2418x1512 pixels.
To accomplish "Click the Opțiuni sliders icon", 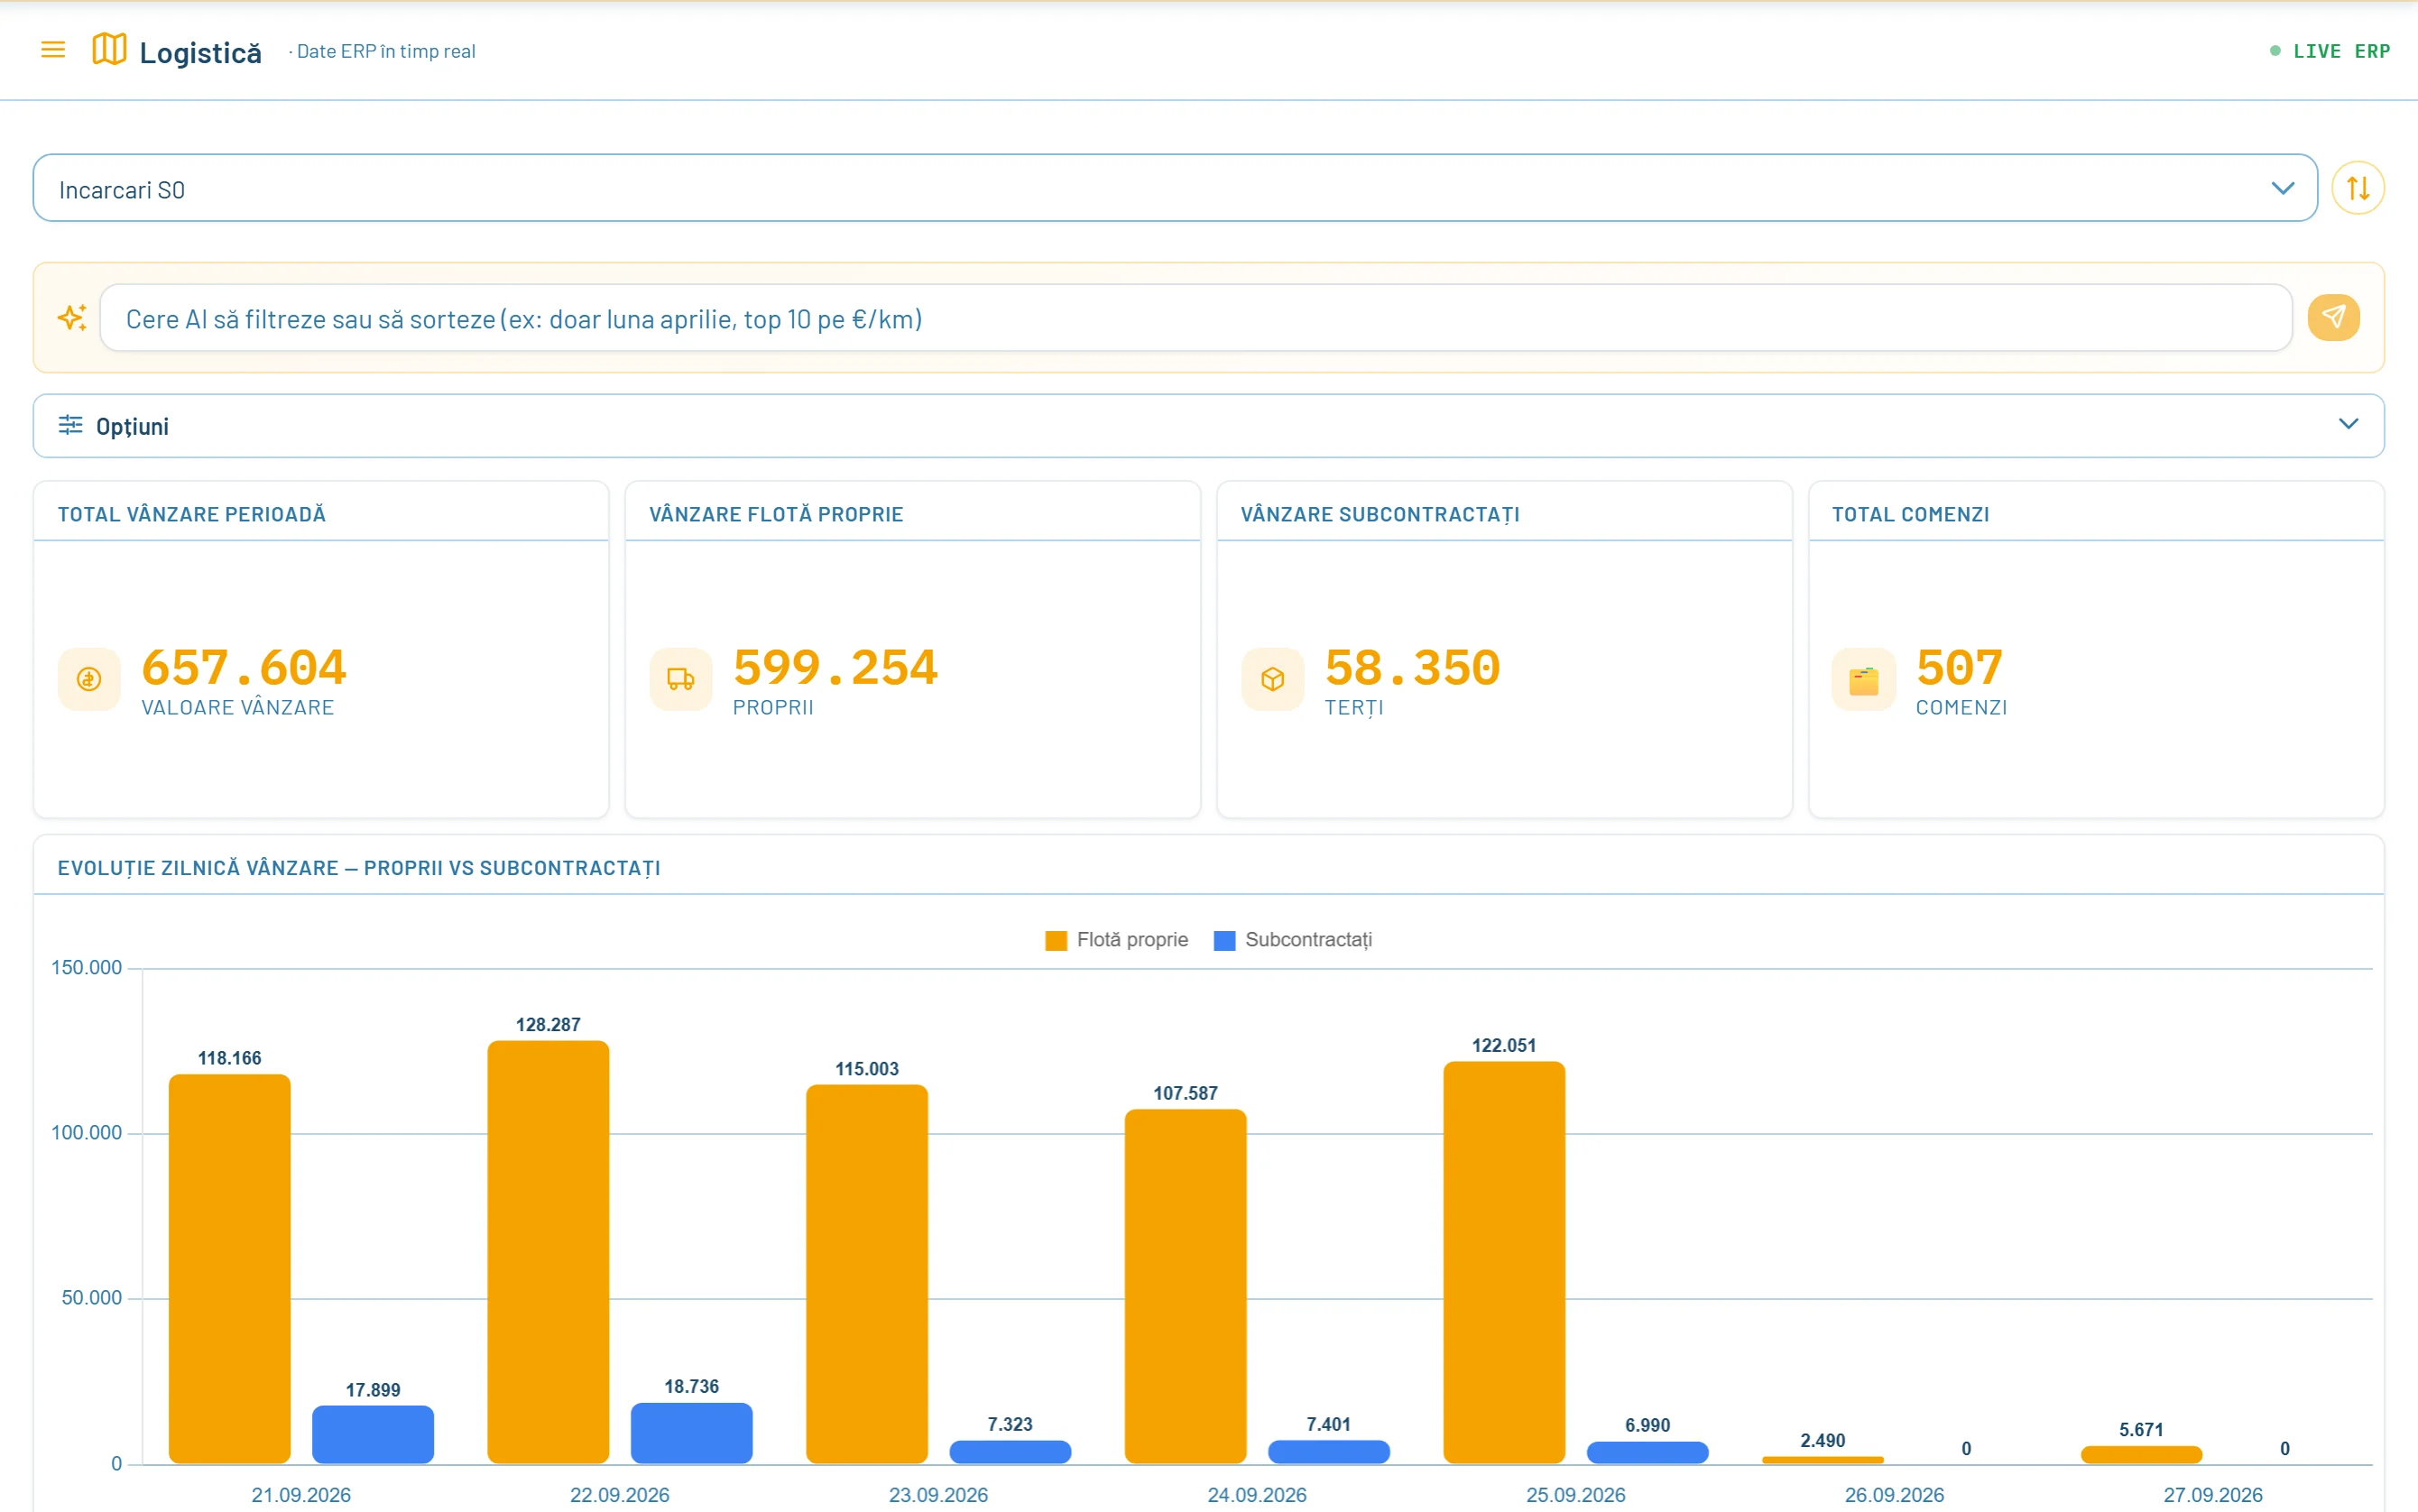I will (70, 425).
